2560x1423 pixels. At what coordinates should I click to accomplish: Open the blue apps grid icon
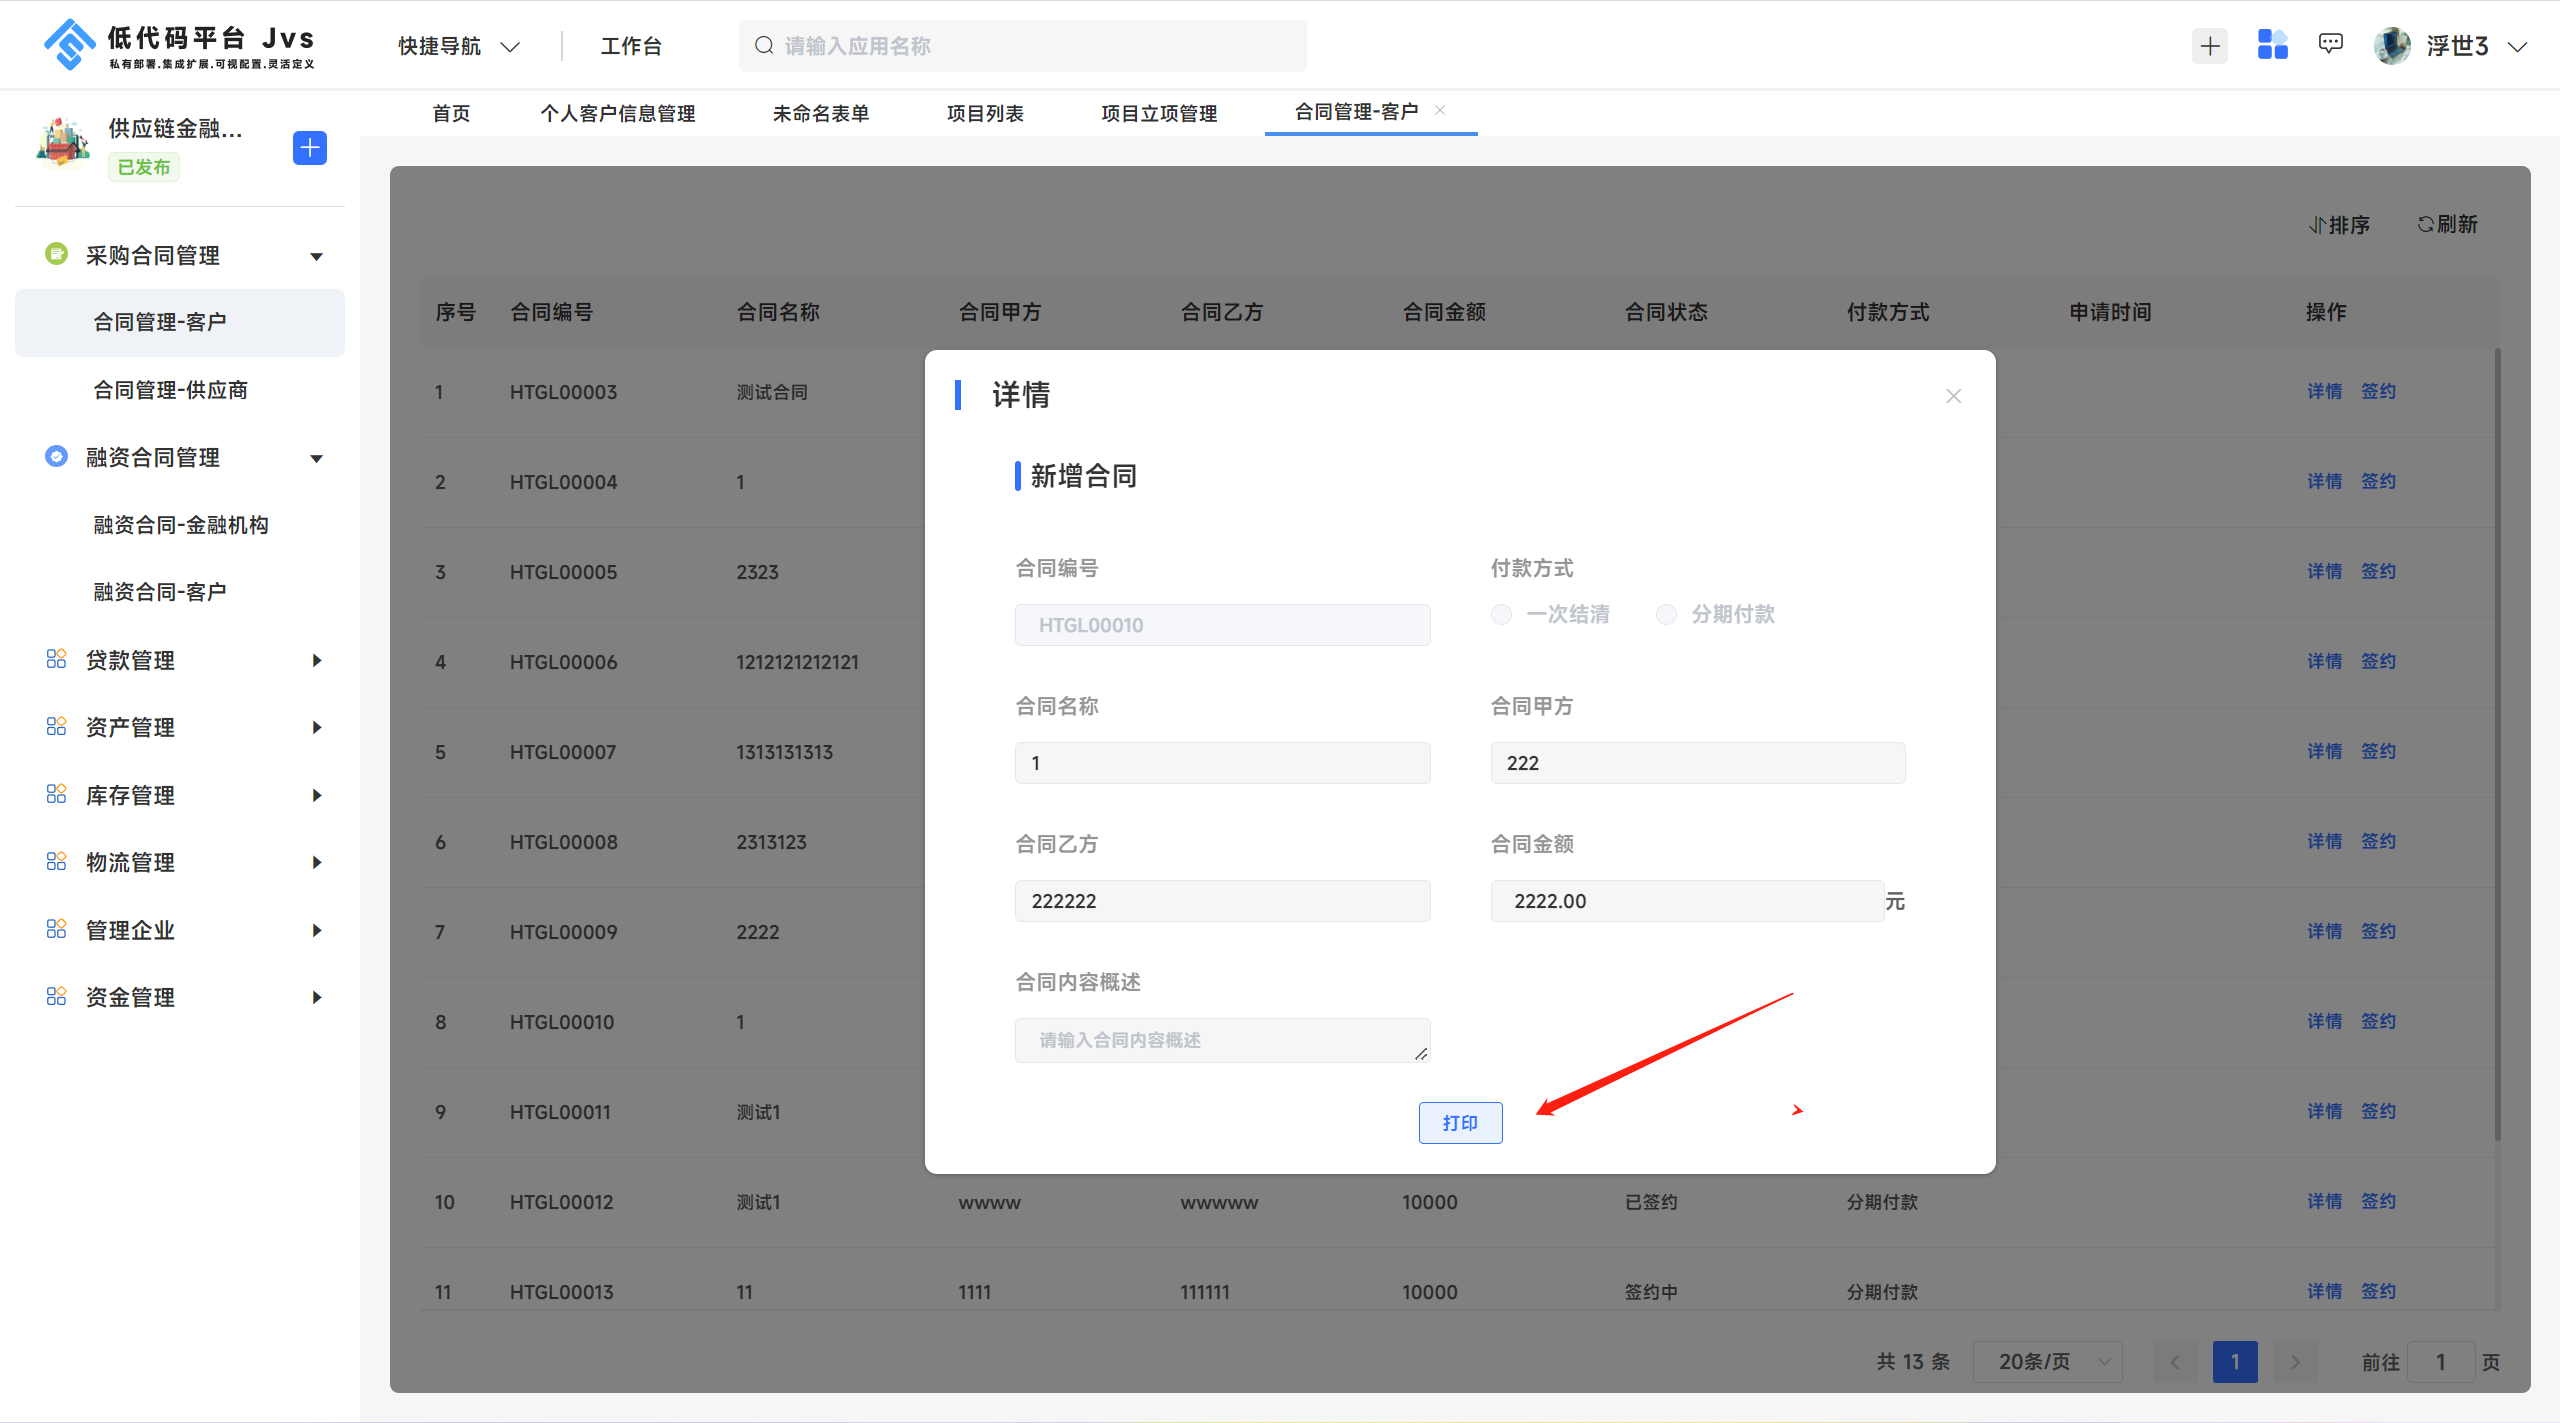[2272, 45]
